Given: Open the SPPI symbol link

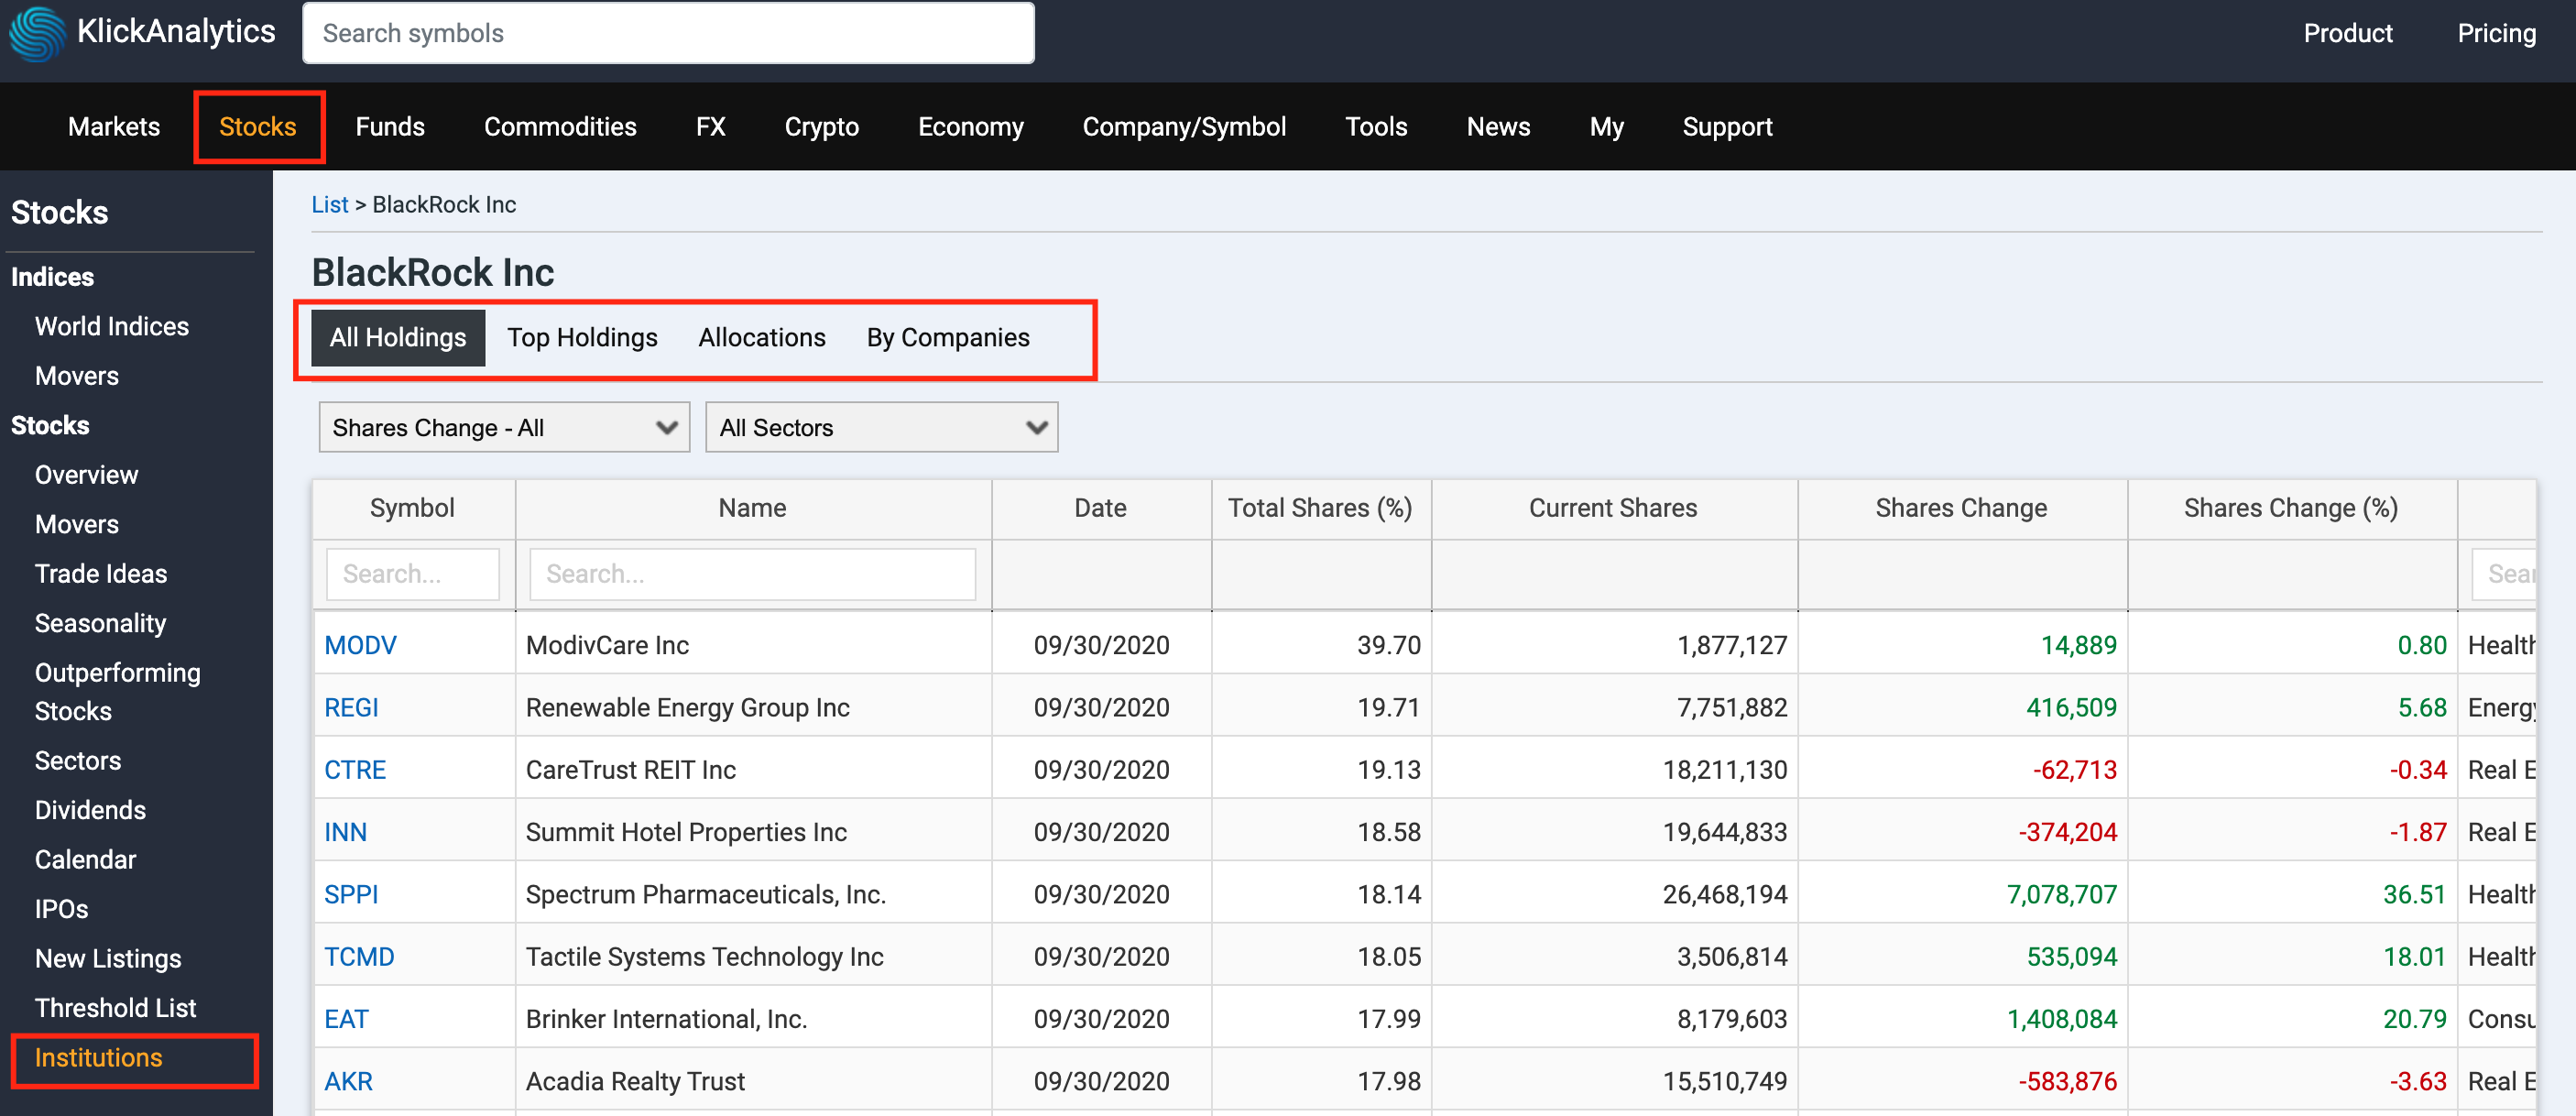Looking at the screenshot, I should (351, 894).
